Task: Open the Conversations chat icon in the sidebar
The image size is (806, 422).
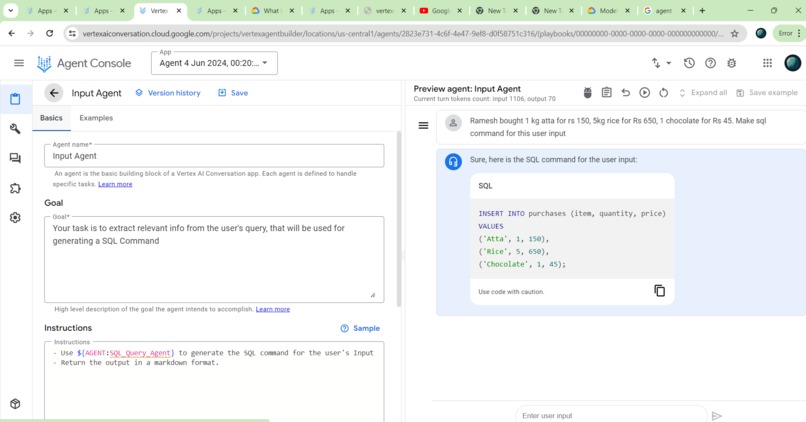Action: click(x=15, y=158)
